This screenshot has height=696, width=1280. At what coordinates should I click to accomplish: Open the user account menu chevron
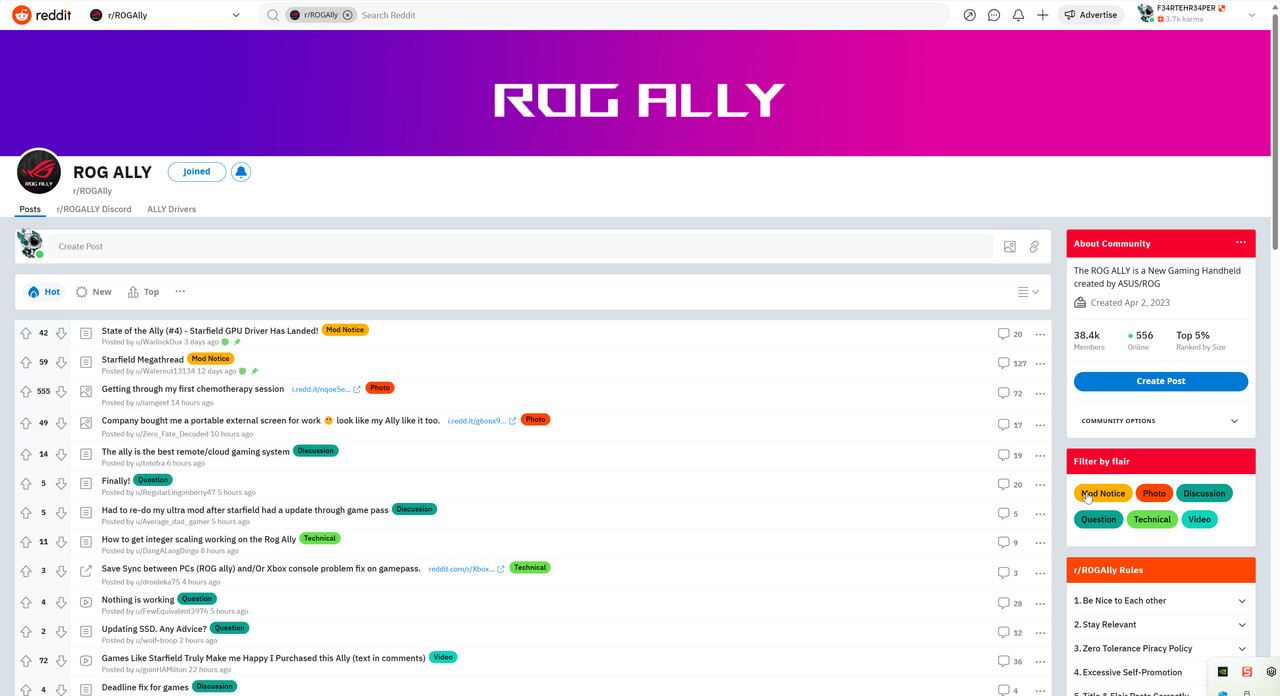[x=1252, y=15]
